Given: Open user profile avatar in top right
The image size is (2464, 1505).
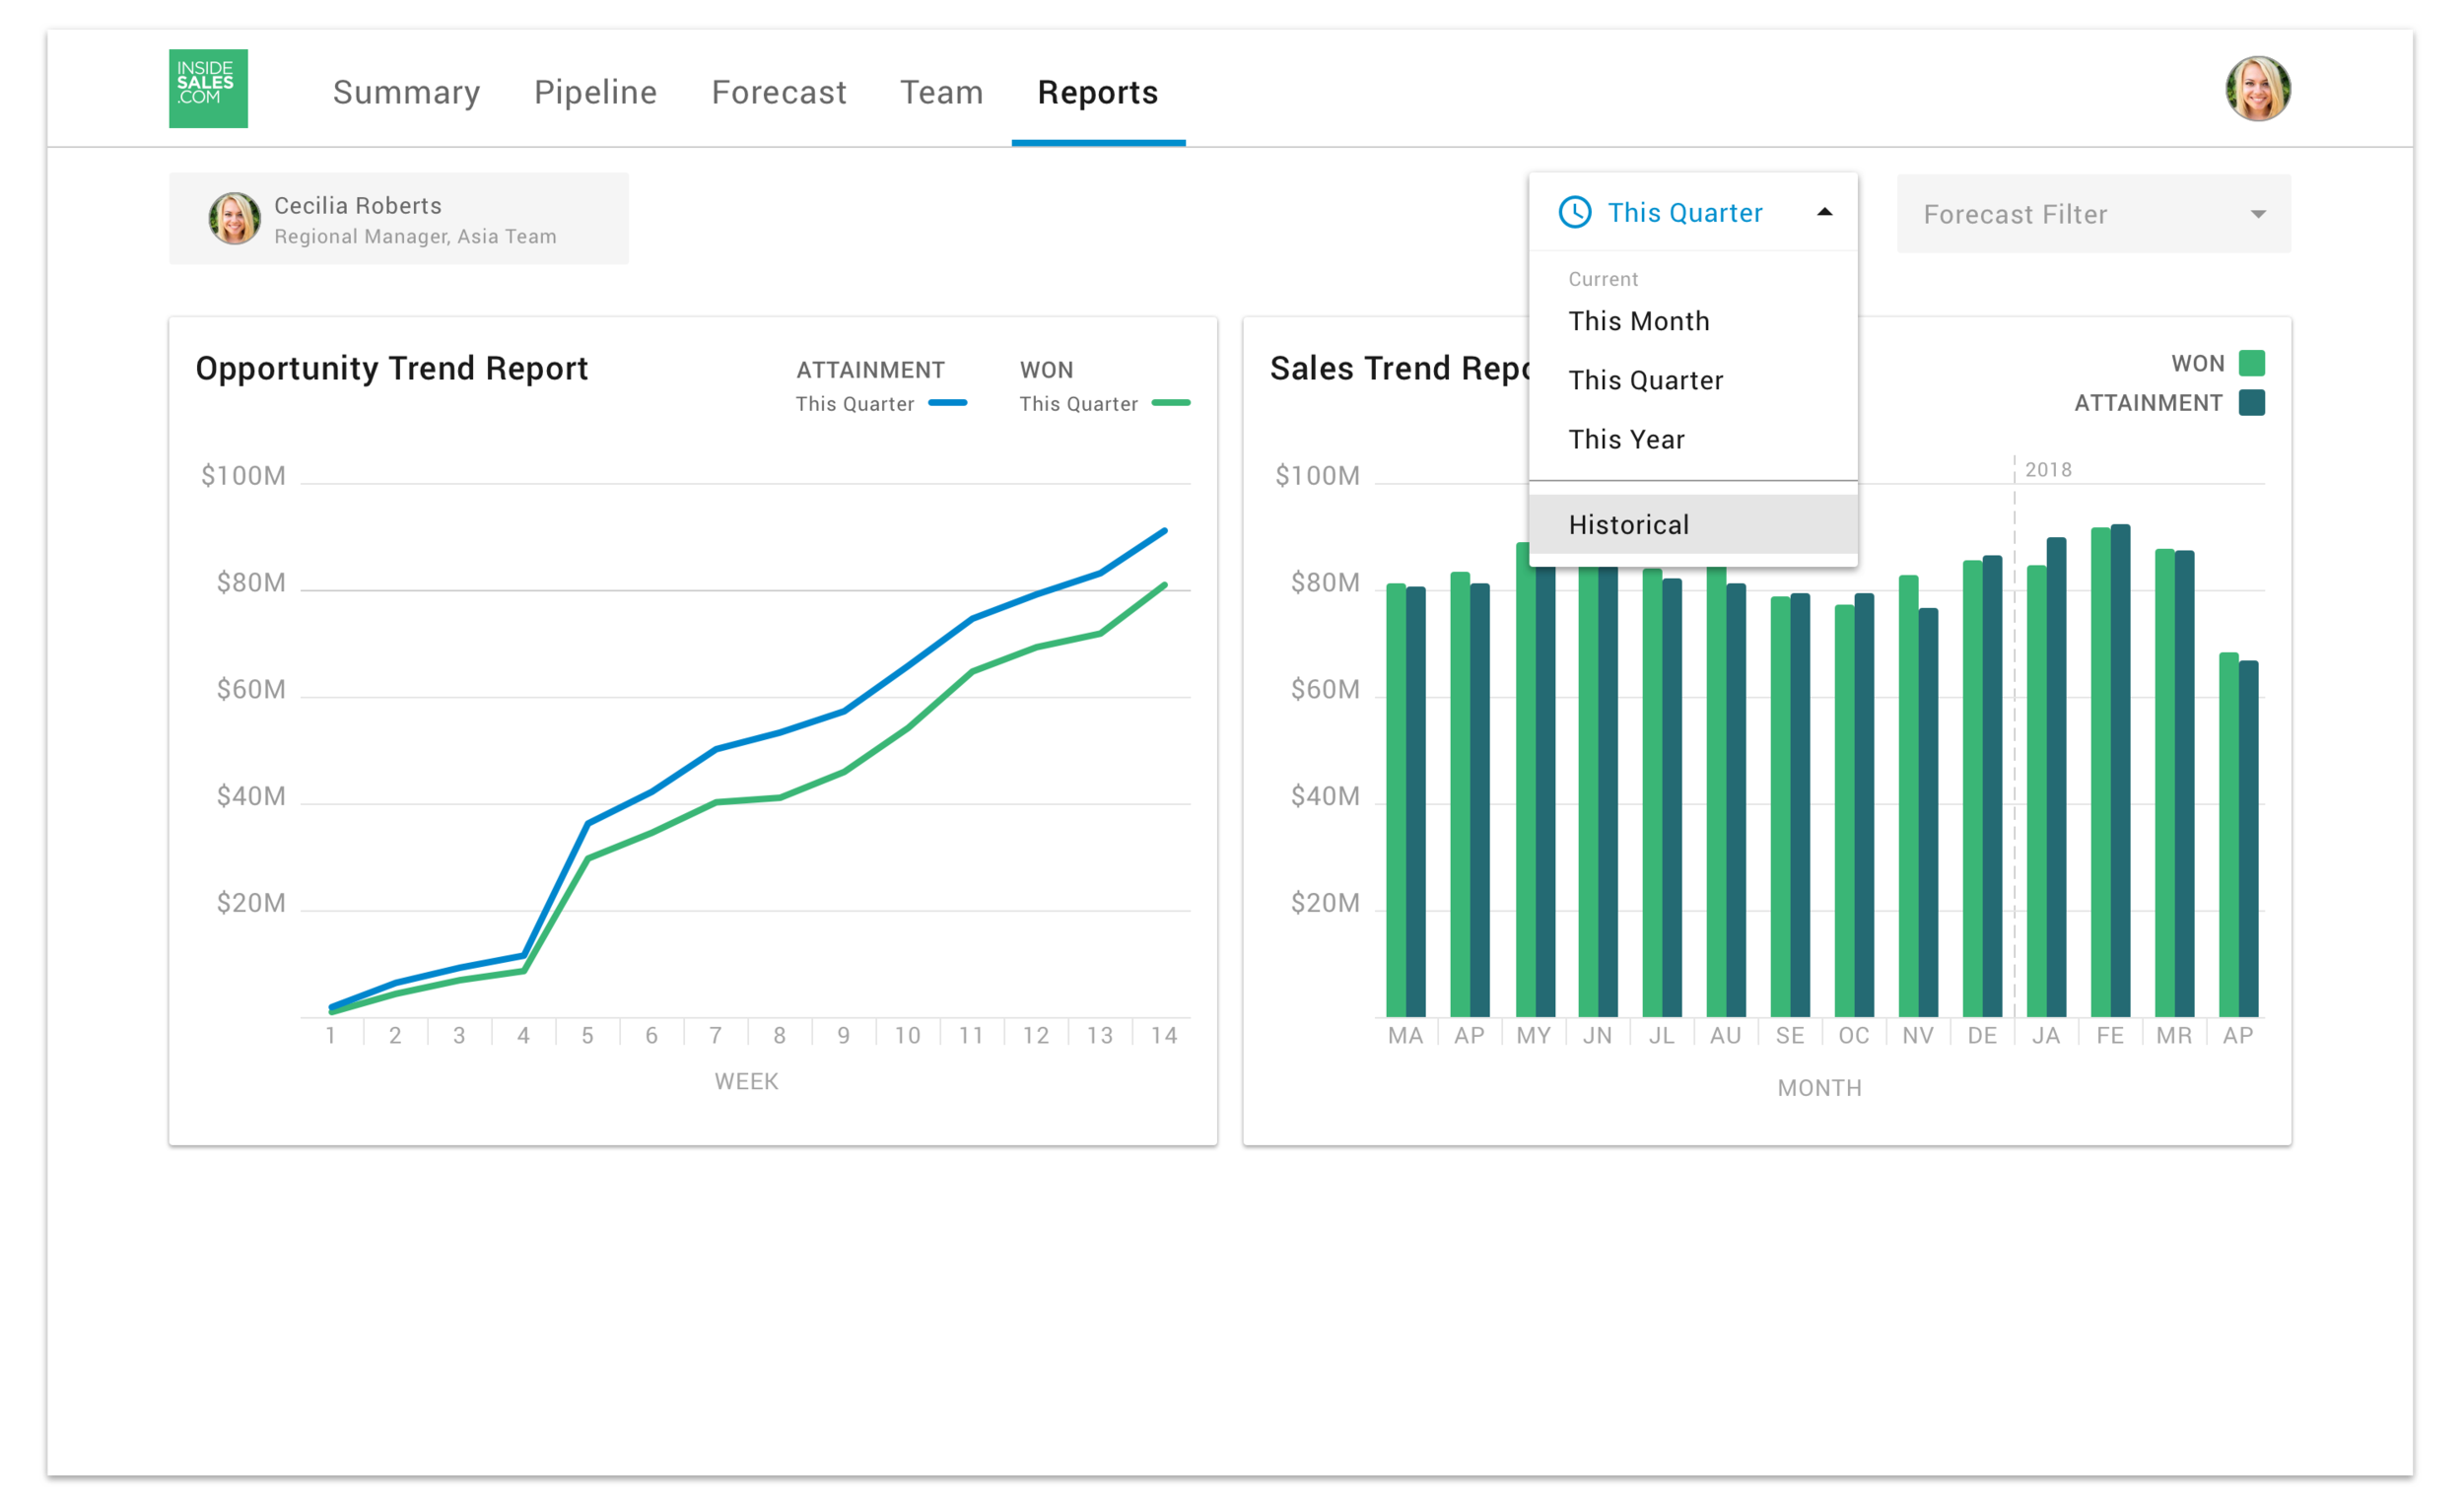Looking at the screenshot, I should coord(2257,88).
